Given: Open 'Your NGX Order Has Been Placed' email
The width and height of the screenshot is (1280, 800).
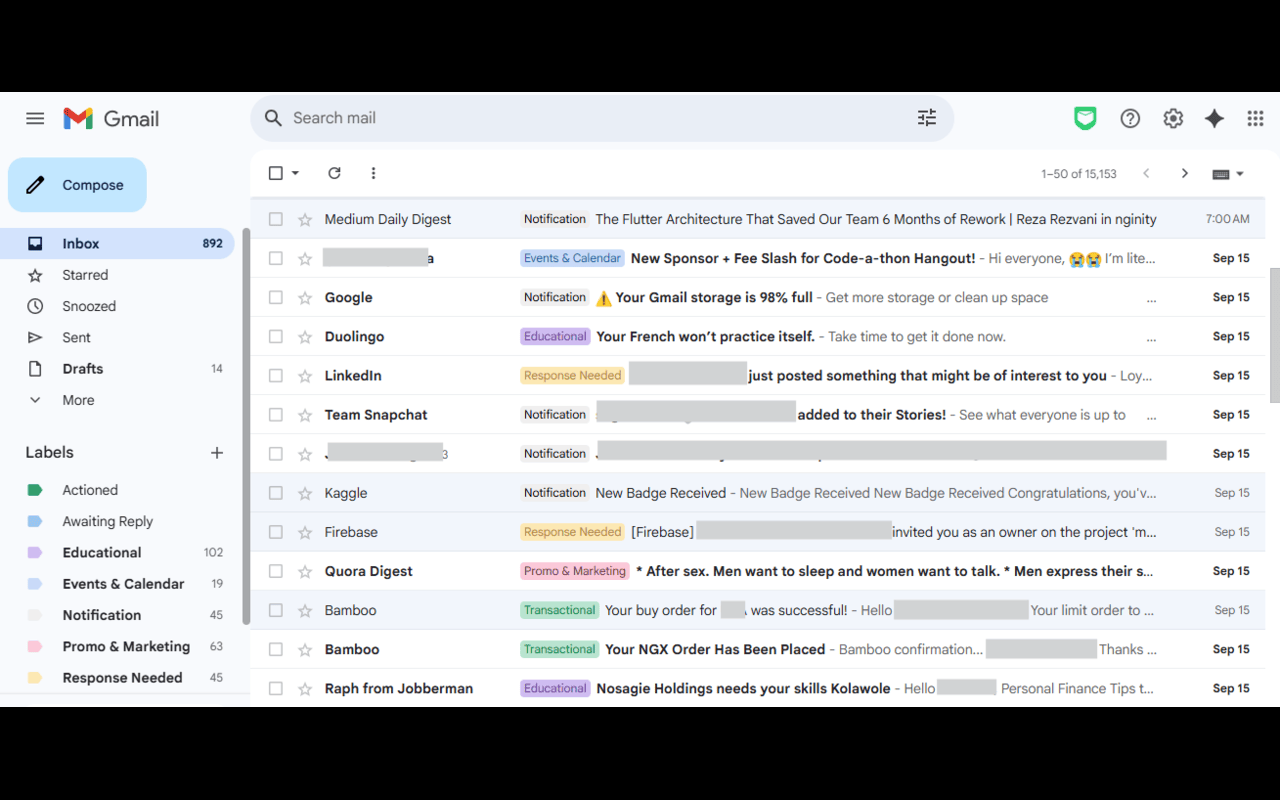Looking at the screenshot, I should pos(757,649).
